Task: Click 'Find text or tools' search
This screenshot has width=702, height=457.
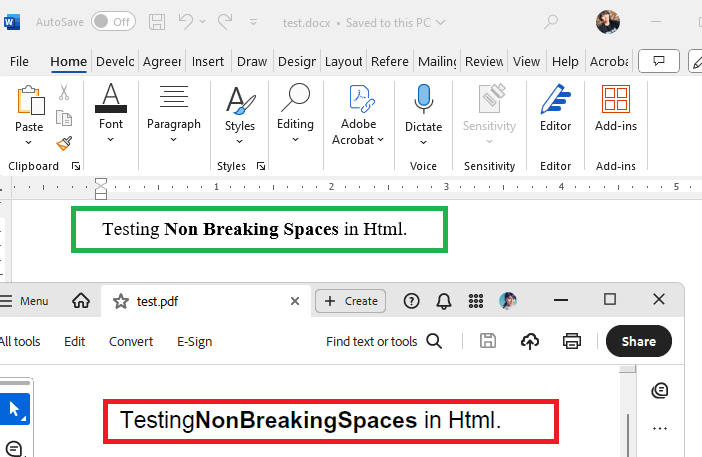Action: [384, 342]
